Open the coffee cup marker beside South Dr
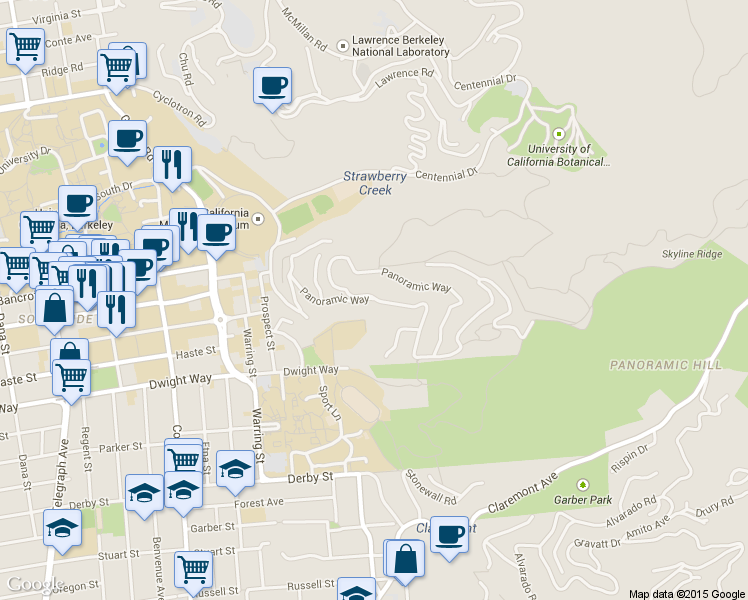 click(x=77, y=207)
